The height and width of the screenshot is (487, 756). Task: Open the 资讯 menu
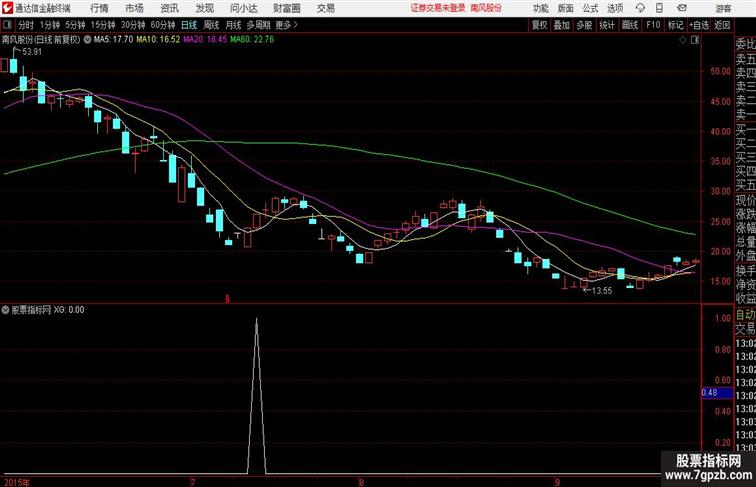169,8
